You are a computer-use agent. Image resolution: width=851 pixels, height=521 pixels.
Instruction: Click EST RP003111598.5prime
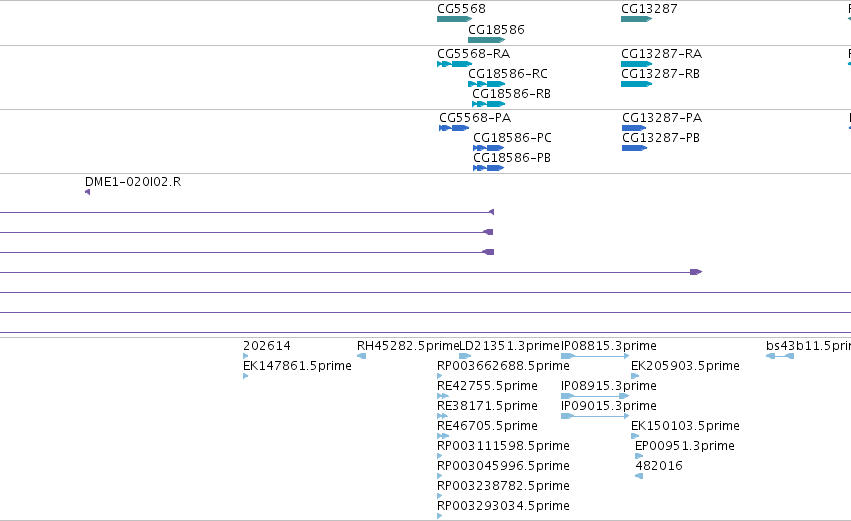coord(503,446)
